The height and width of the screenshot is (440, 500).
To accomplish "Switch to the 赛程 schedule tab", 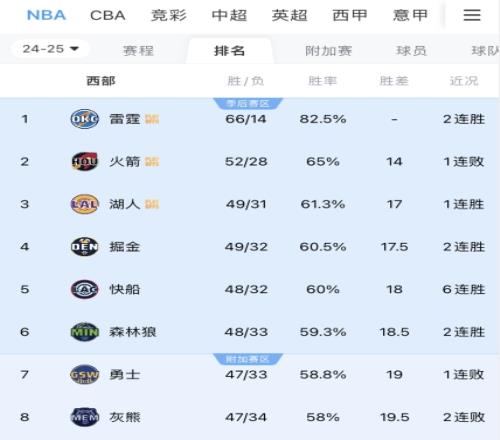I will pos(138,51).
